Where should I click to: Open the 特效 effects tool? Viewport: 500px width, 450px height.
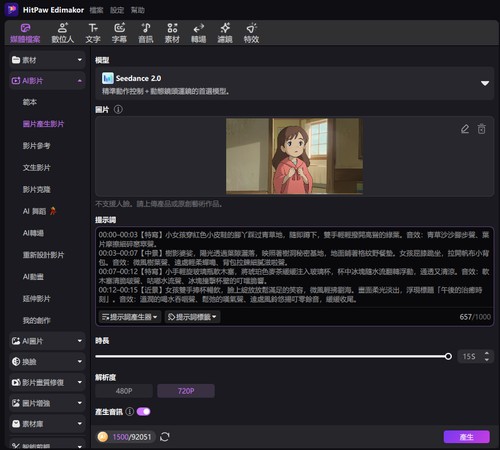[x=251, y=33]
